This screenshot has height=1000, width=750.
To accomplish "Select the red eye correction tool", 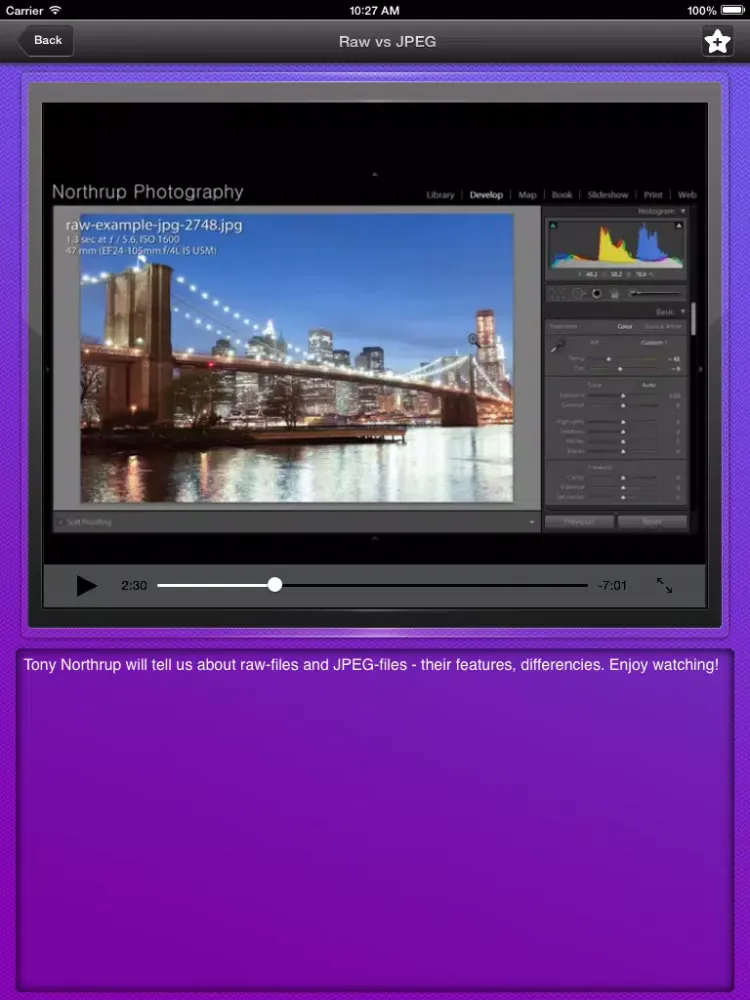I will pos(596,294).
